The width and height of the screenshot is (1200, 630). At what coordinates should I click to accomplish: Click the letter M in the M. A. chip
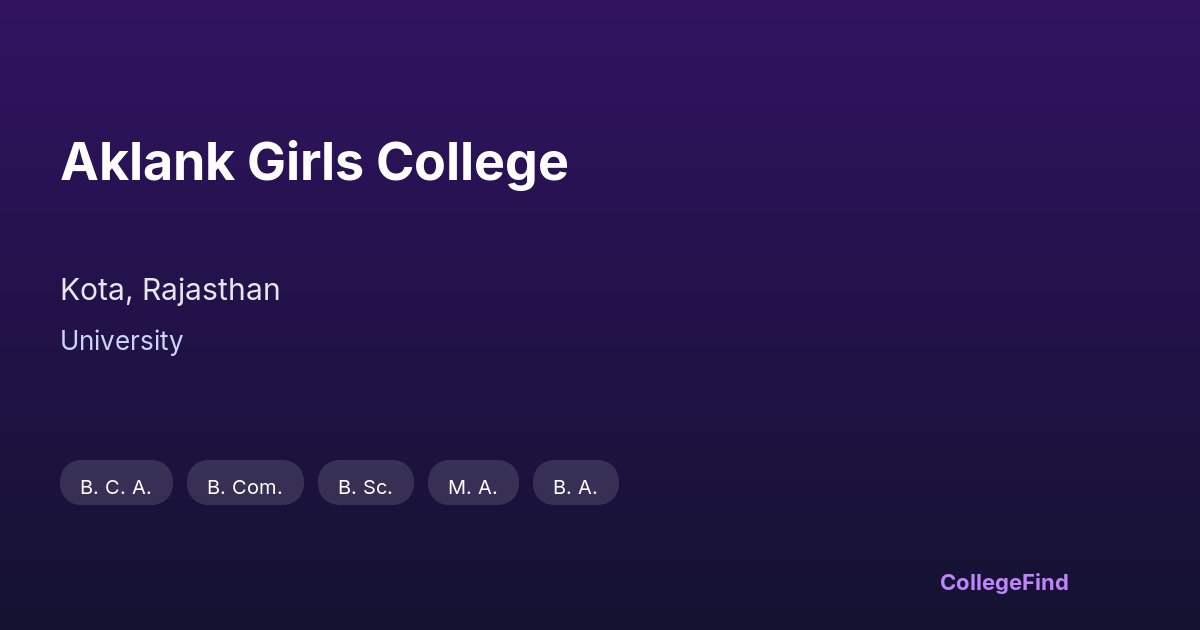[x=457, y=487]
